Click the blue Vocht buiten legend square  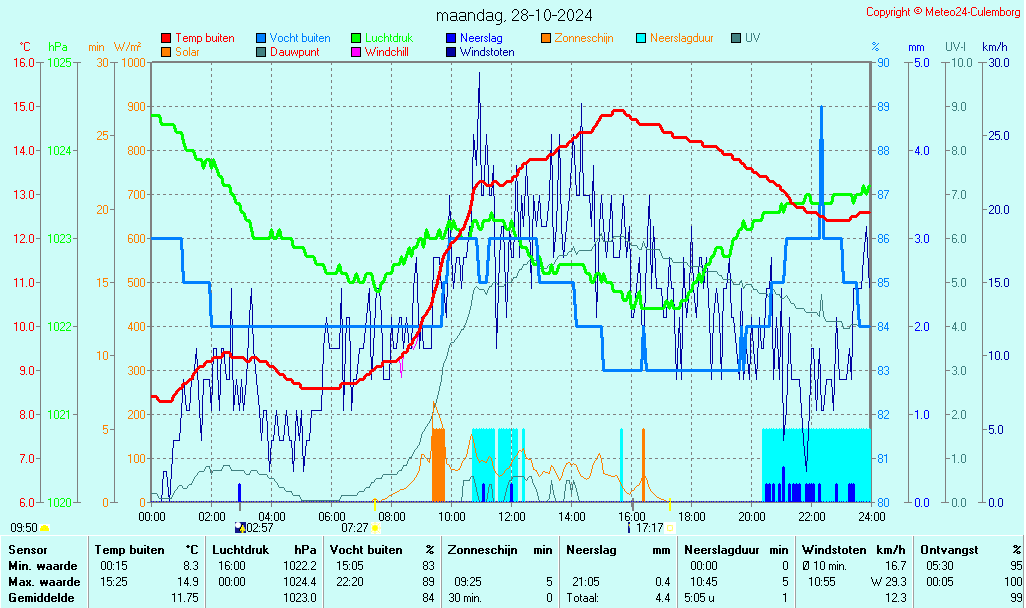(x=261, y=38)
